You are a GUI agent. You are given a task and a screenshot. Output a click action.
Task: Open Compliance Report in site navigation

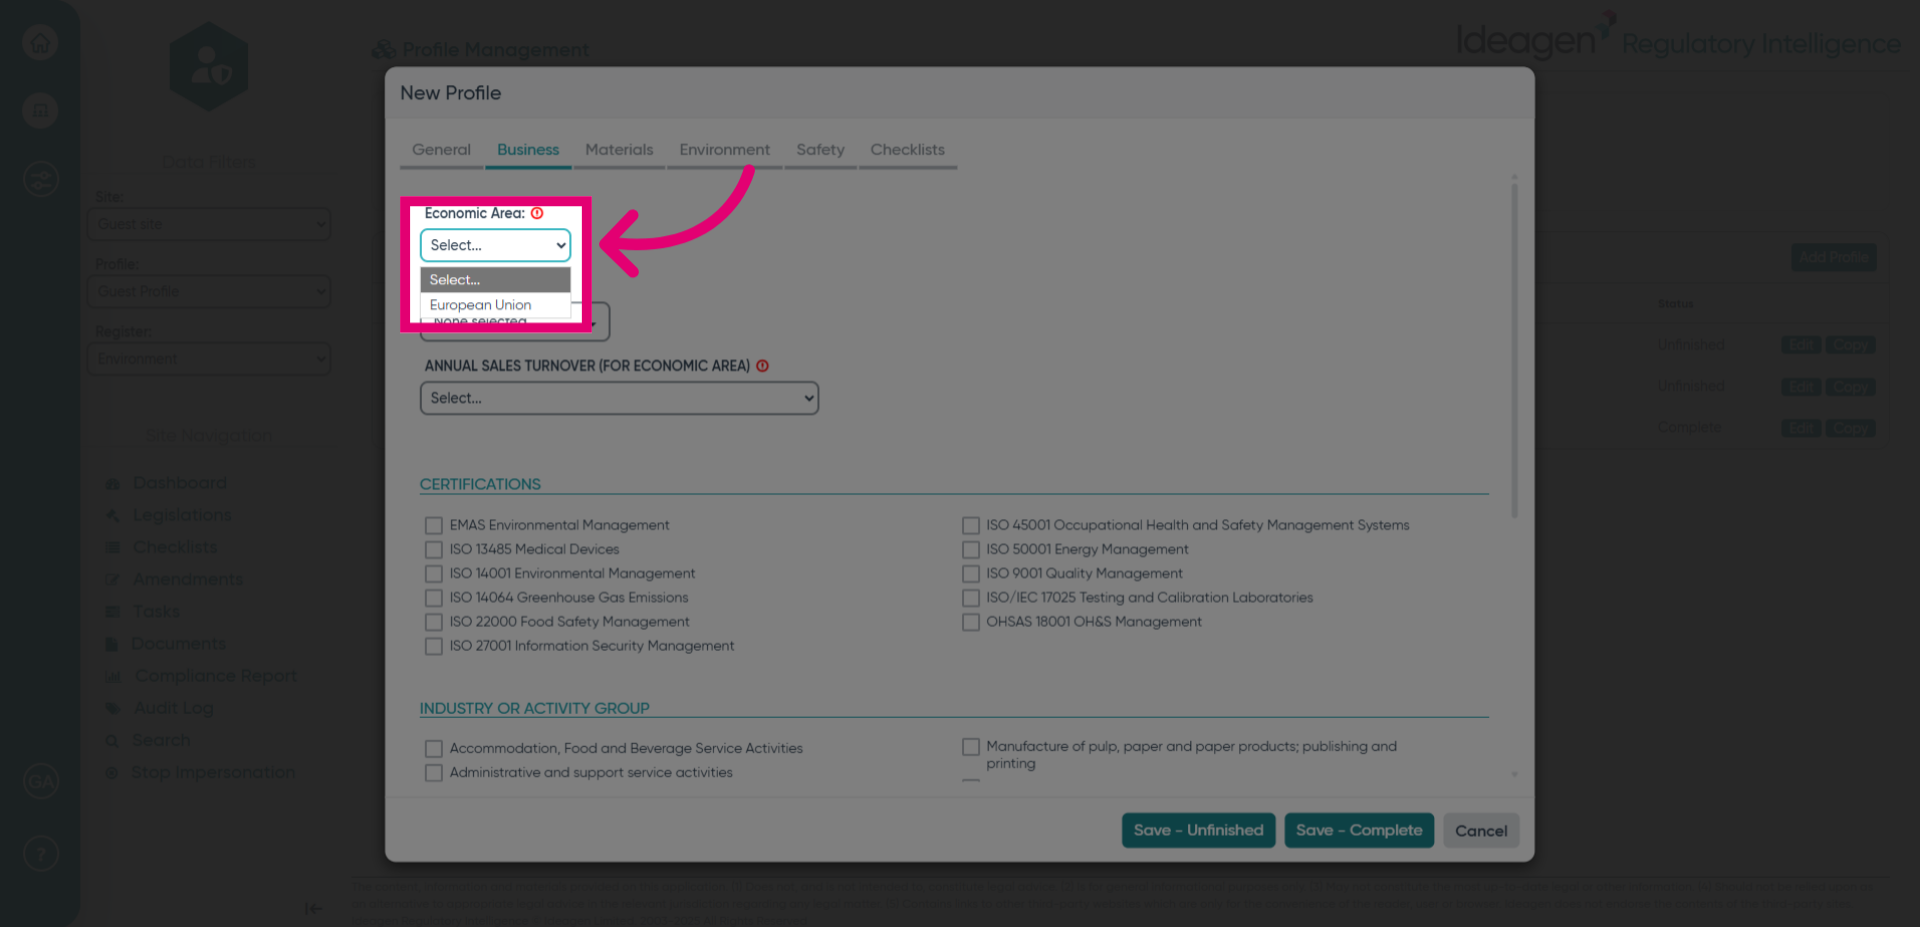tap(216, 676)
